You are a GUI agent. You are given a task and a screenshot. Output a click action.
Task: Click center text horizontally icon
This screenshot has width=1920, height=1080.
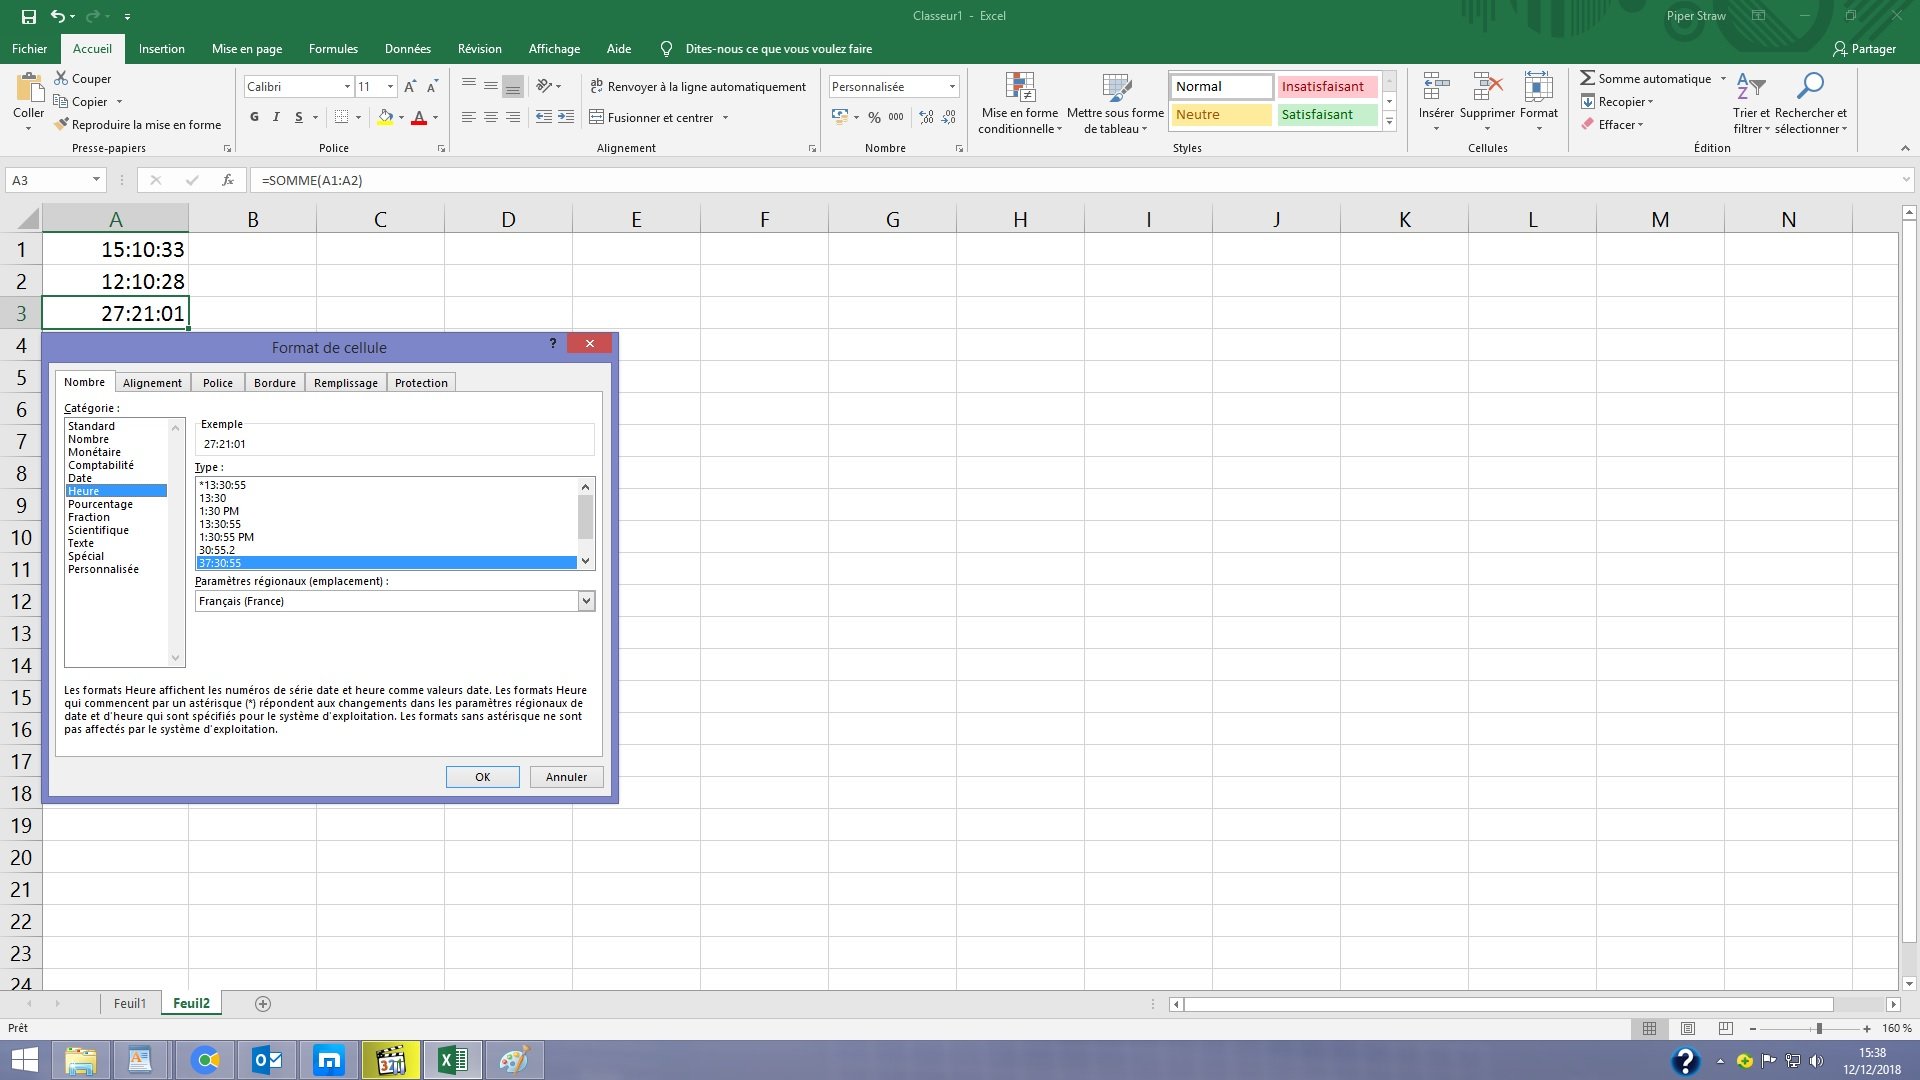tap(490, 117)
